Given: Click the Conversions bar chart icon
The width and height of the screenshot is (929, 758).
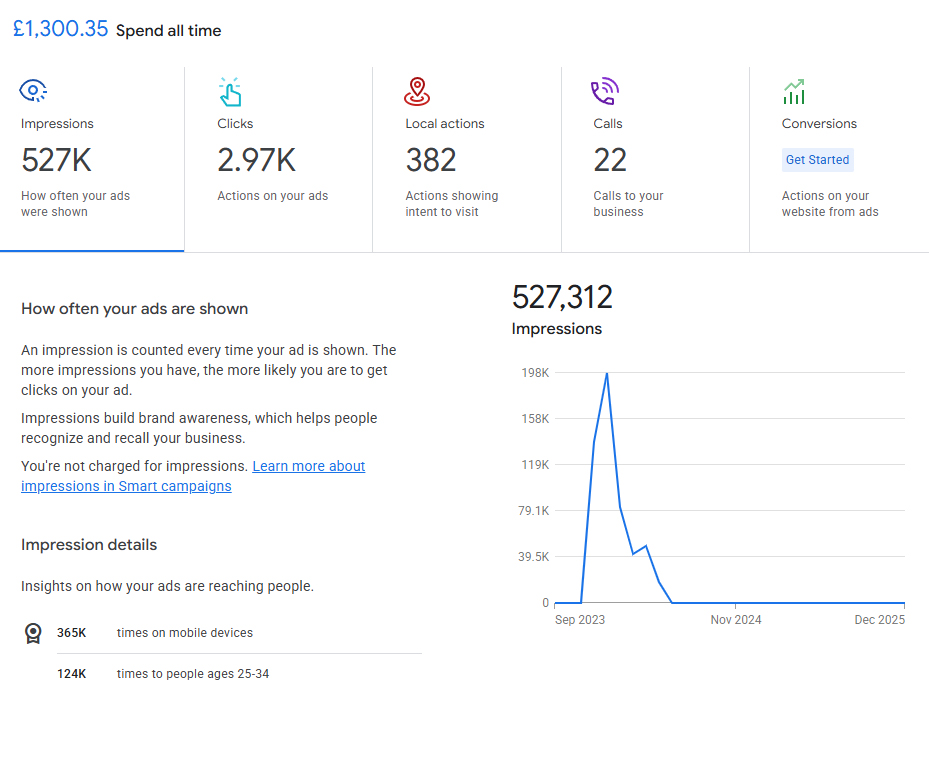Looking at the screenshot, I should click(x=794, y=92).
